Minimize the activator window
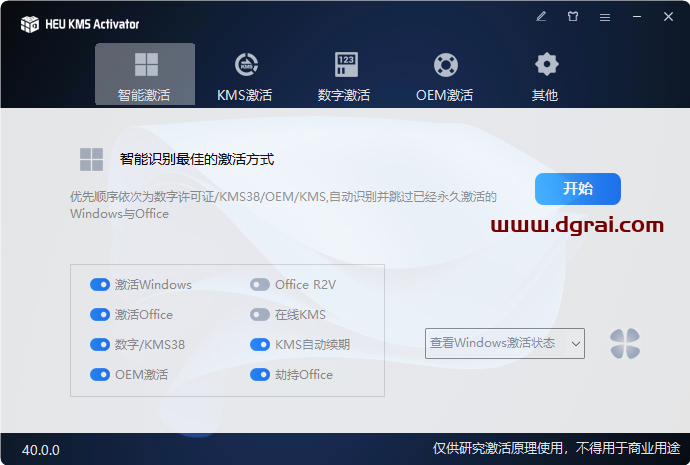The image size is (690, 465). coord(636,17)
